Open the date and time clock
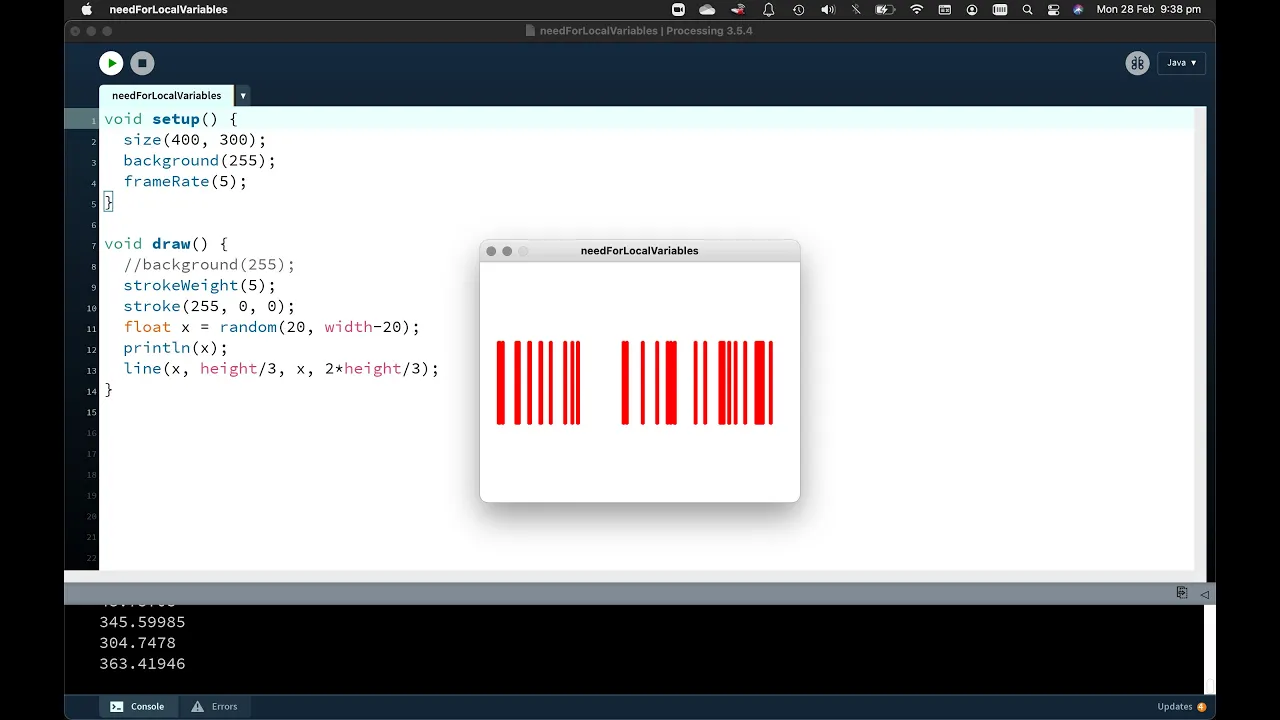 coord(1148,9)
